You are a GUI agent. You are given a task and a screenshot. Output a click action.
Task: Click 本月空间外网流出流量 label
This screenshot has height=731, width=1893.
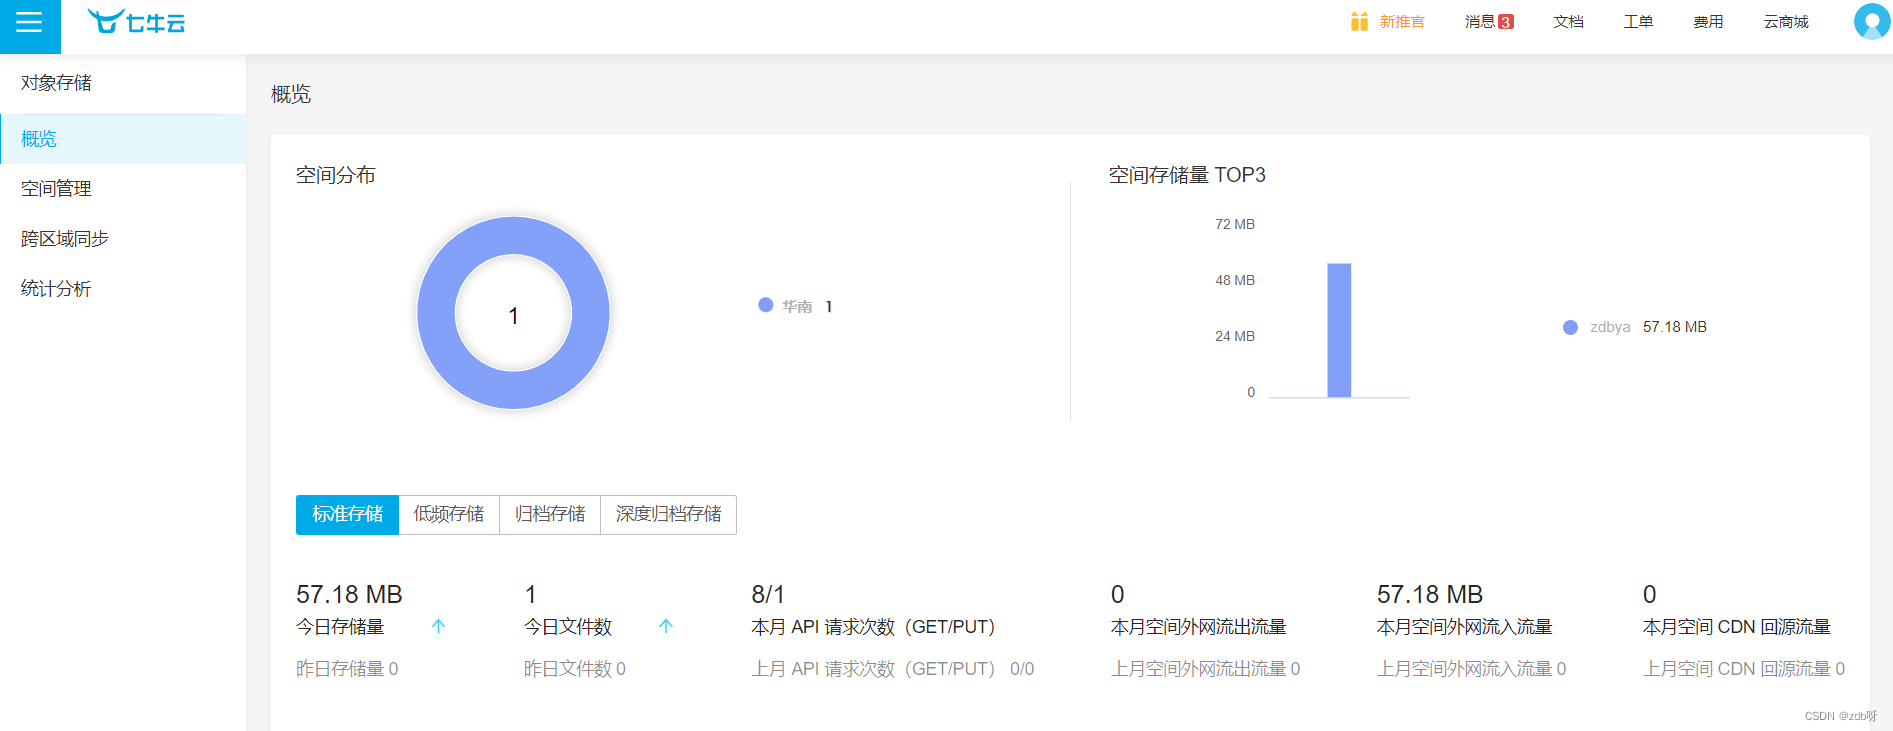(1199, 627)
